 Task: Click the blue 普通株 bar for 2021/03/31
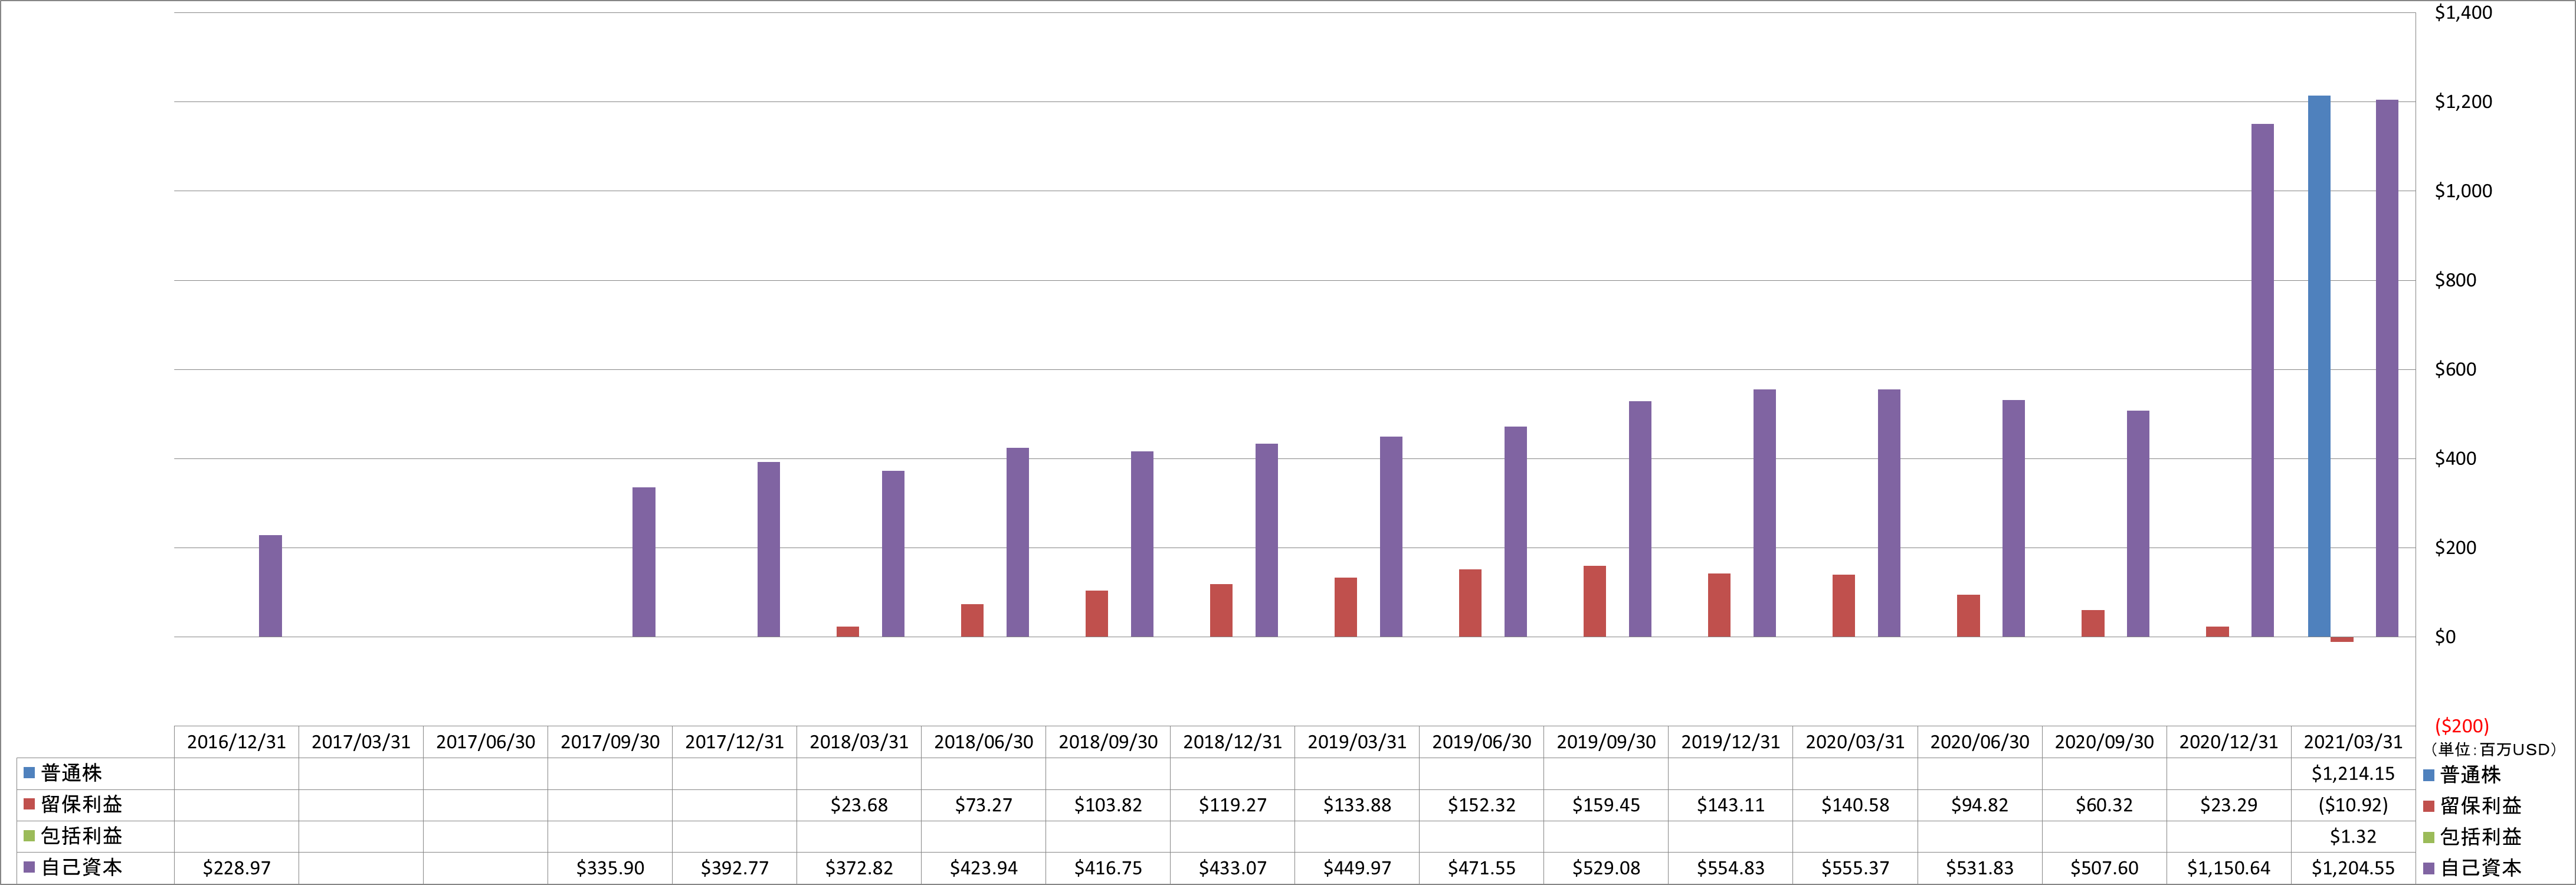(x=2319, y=366)
